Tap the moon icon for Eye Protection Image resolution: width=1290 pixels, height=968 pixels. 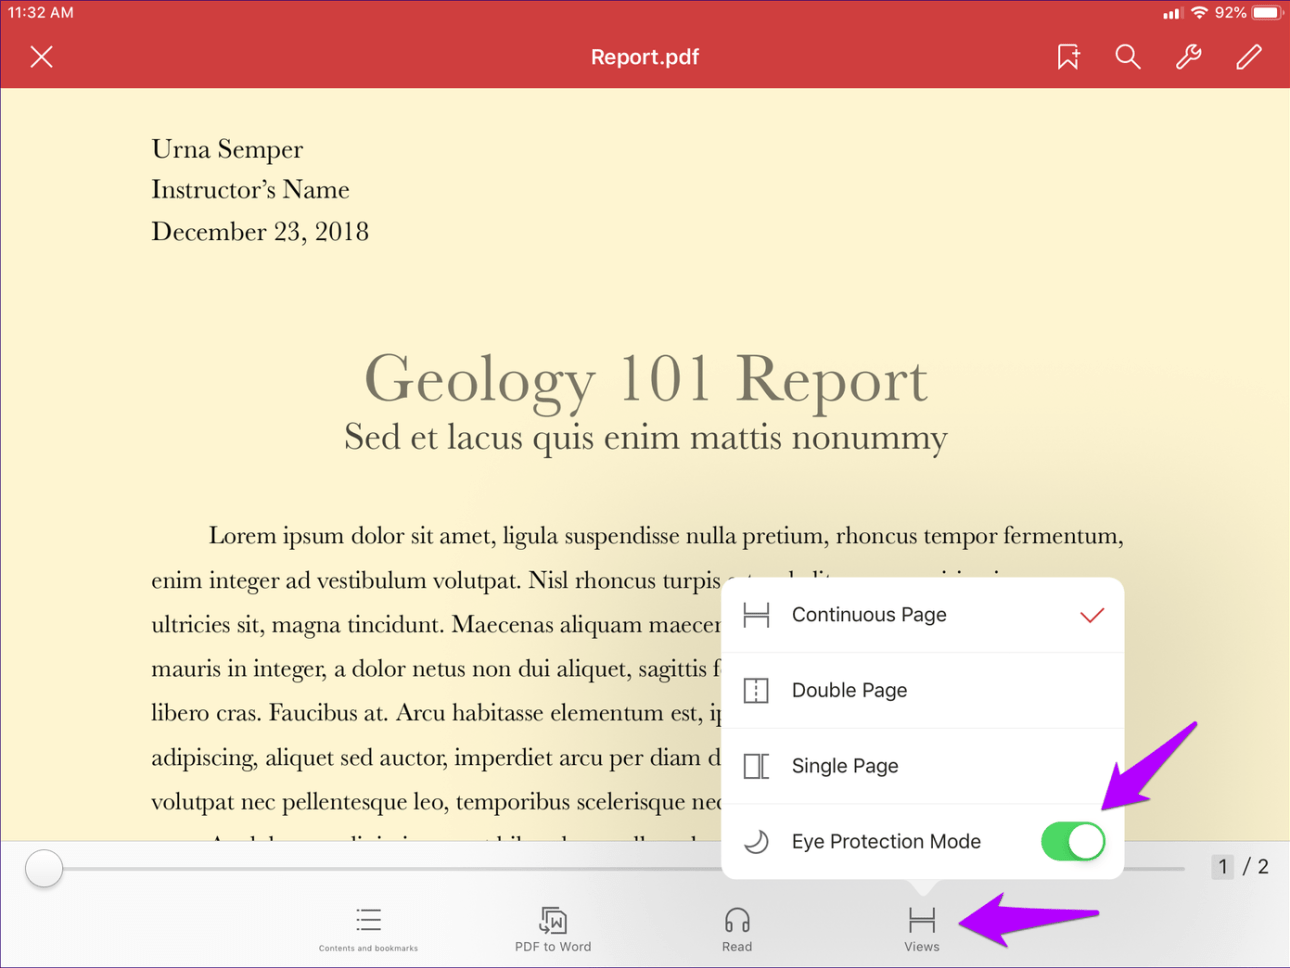[757, 842]
